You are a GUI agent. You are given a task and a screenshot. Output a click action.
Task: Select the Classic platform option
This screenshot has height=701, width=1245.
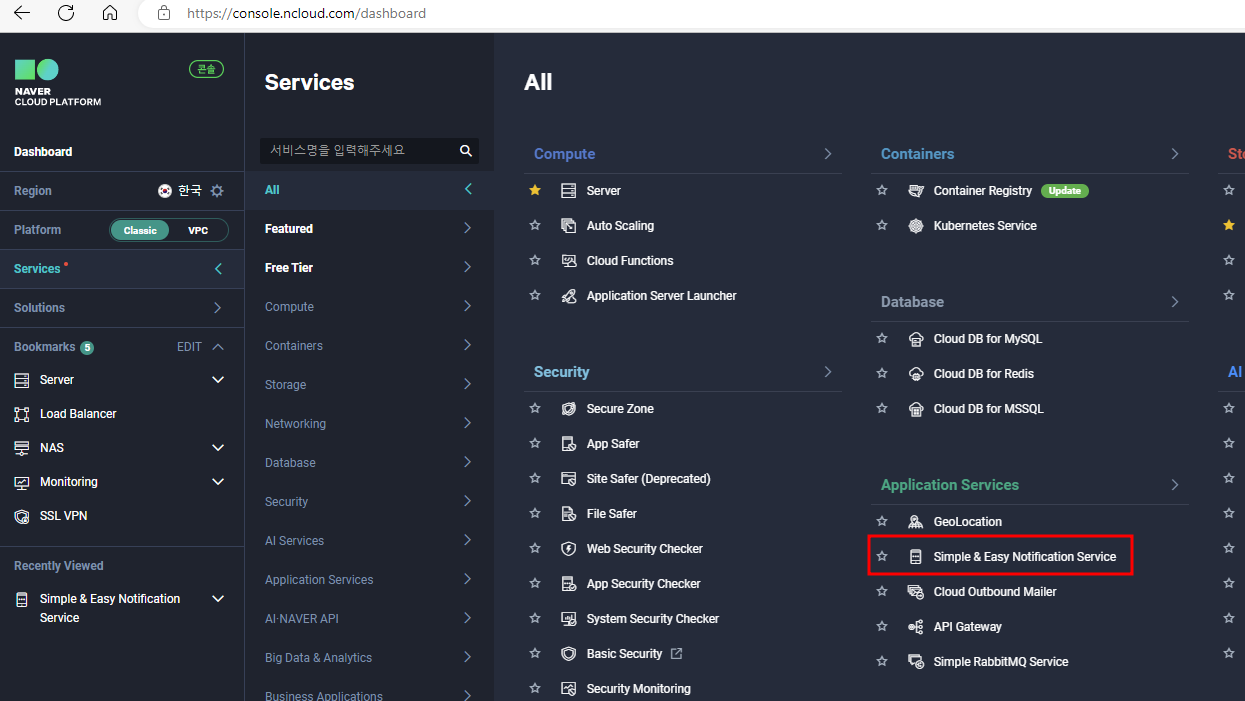140,230
